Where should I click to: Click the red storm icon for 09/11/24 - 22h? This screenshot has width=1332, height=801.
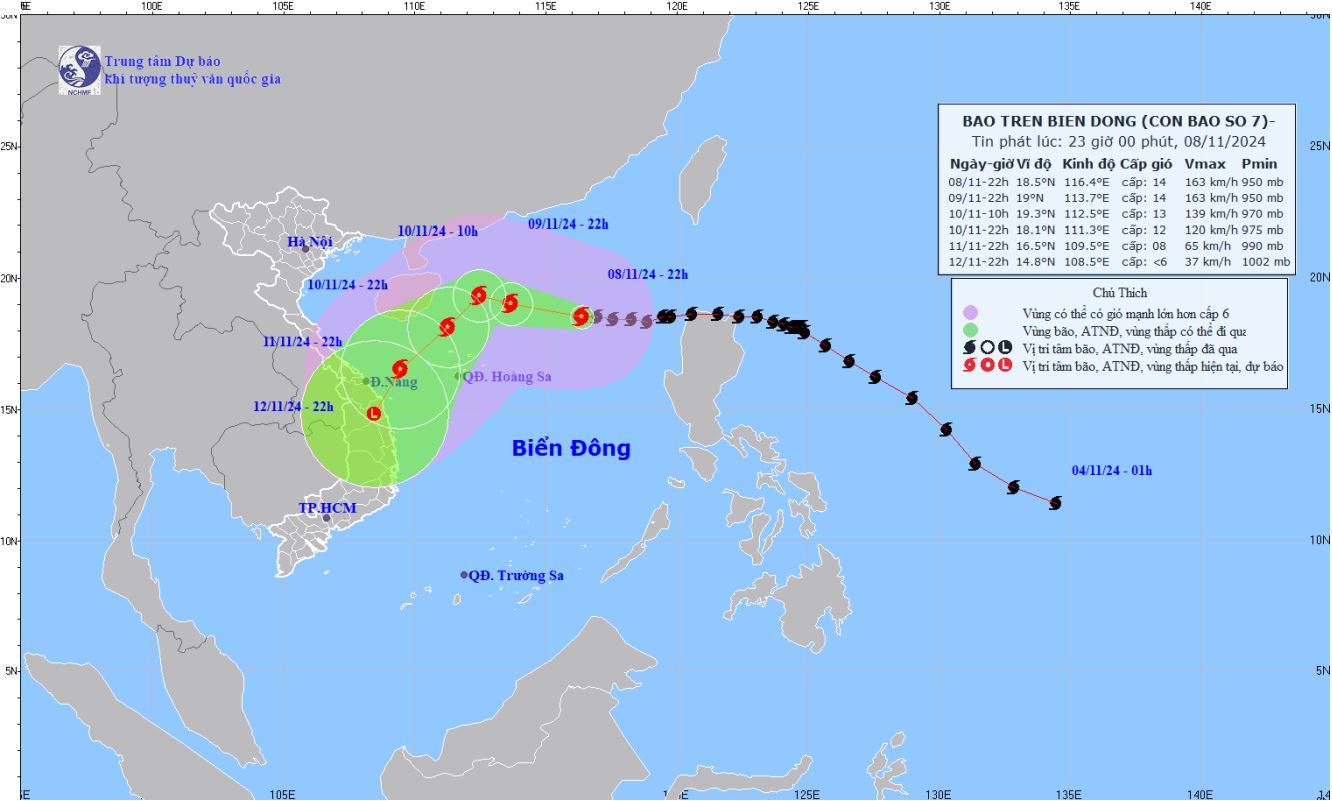point(510,303)
